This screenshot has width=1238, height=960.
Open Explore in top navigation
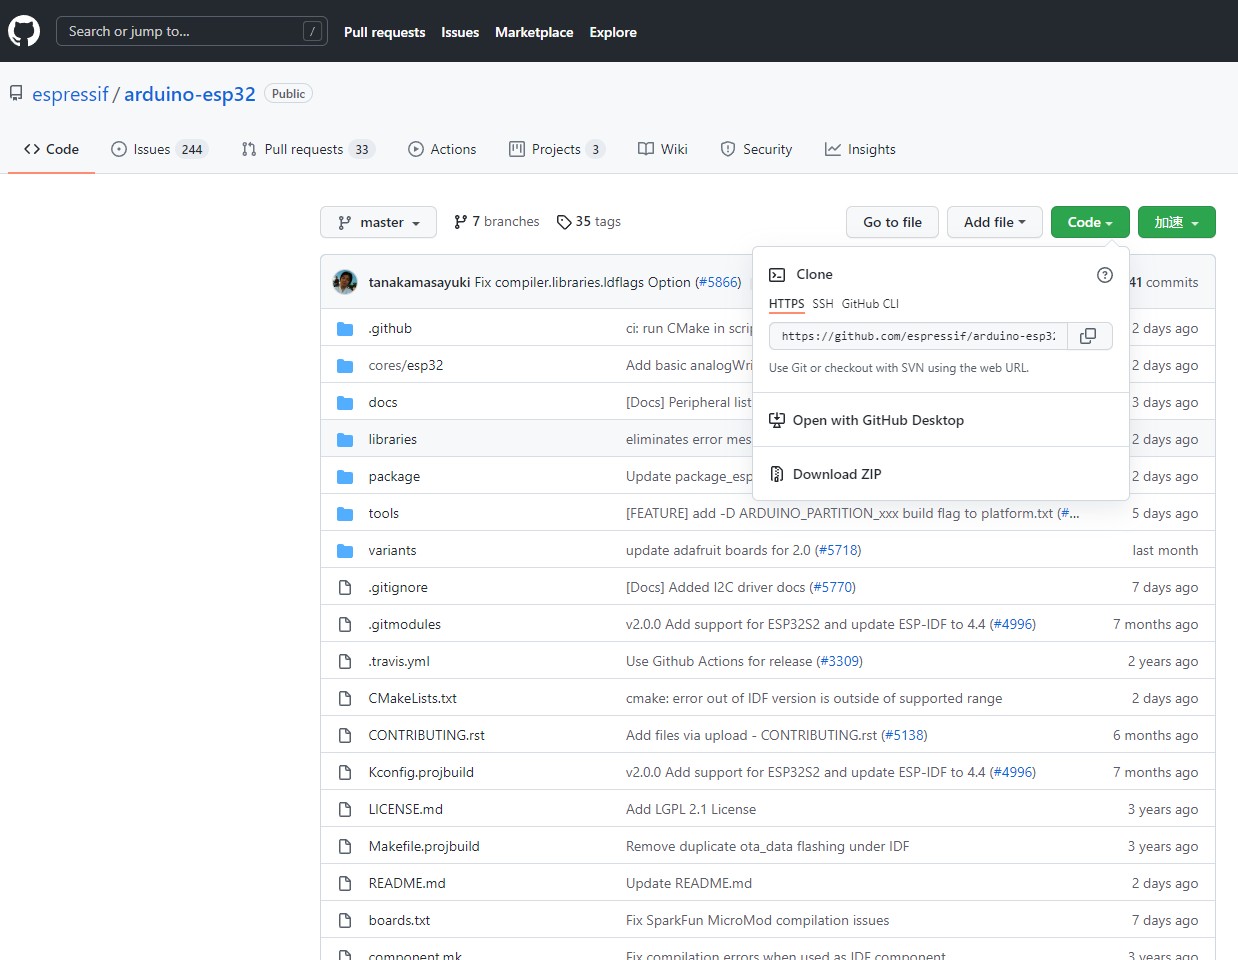pyautogui.click(x=613, y=32)
